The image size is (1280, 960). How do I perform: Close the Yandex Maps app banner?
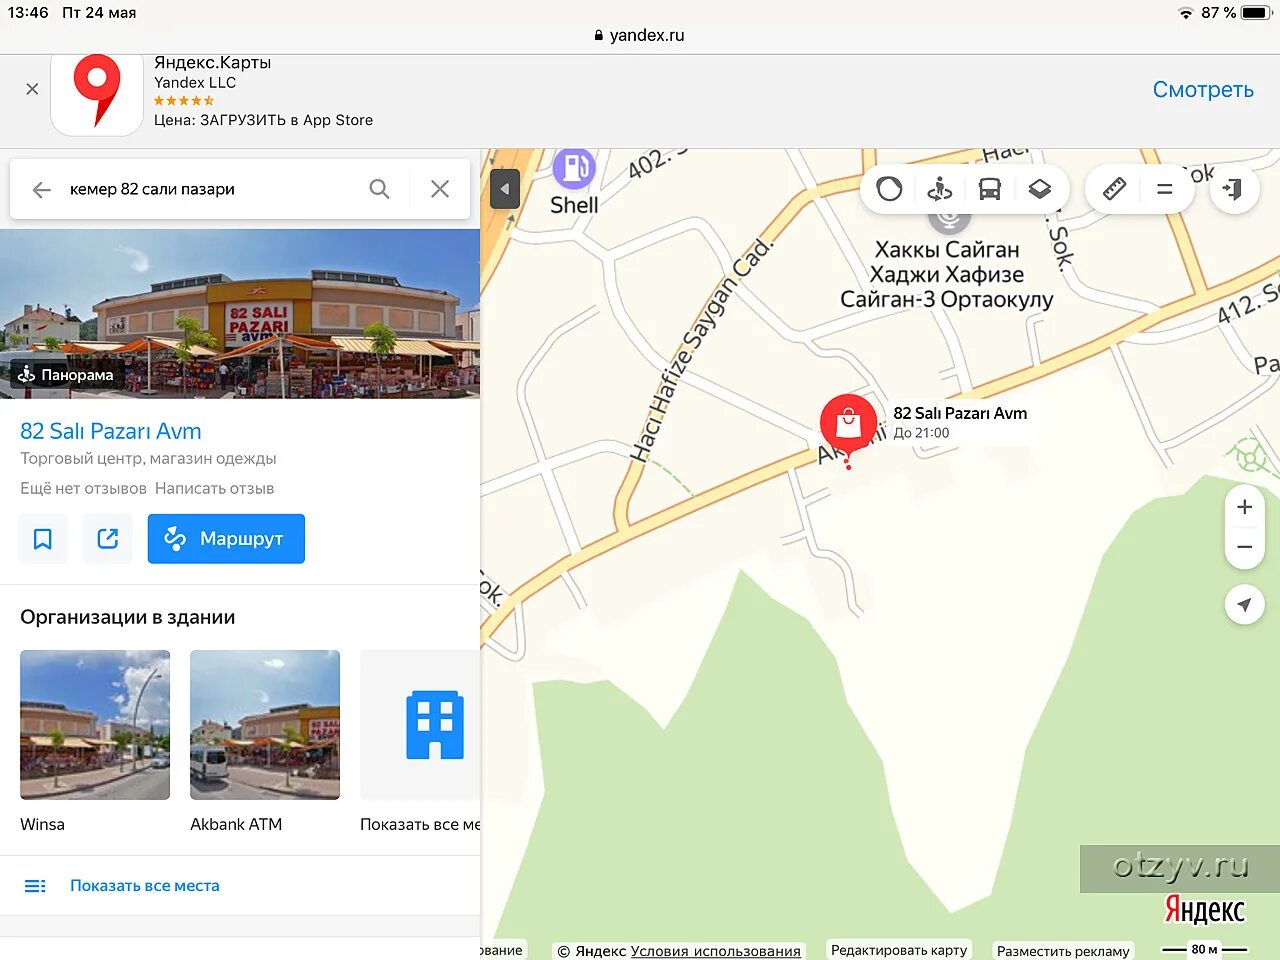tap(32, 89)
